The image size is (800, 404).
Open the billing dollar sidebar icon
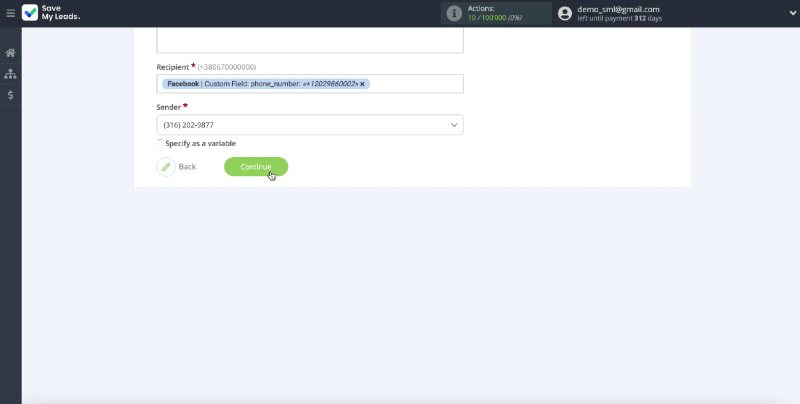pyautogui.click(x=10, y=95)
